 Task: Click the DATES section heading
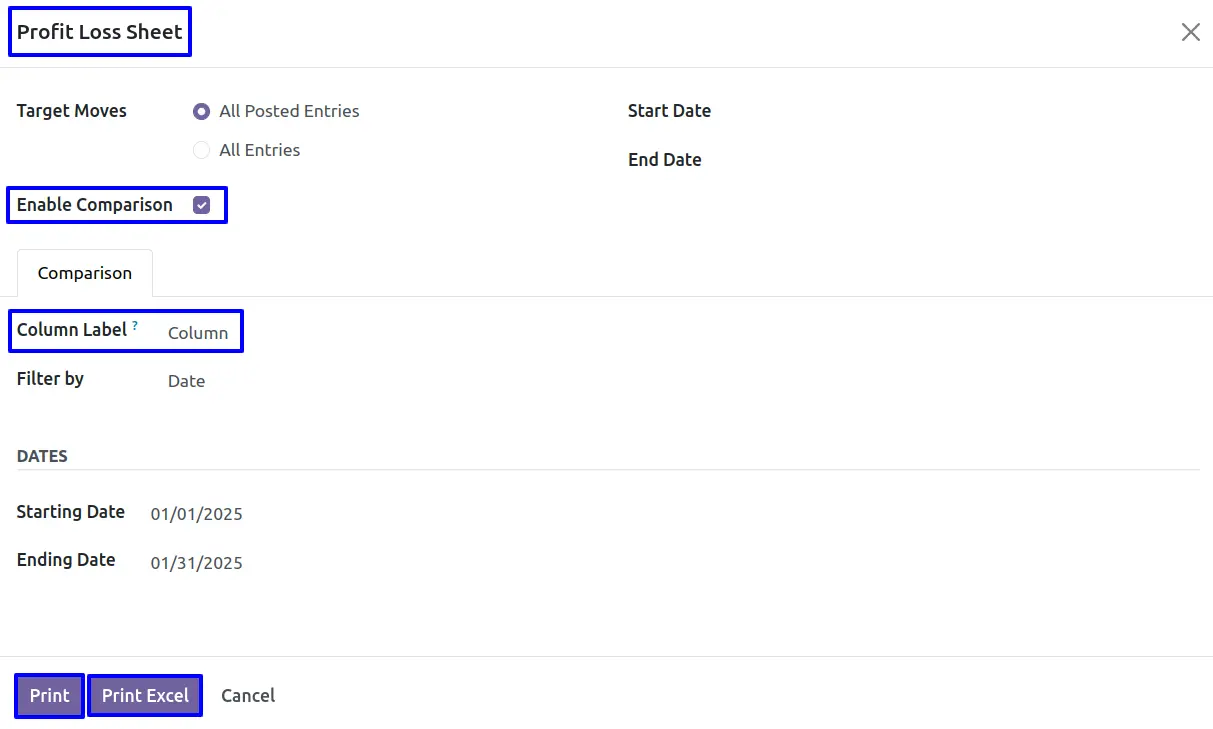42,456
